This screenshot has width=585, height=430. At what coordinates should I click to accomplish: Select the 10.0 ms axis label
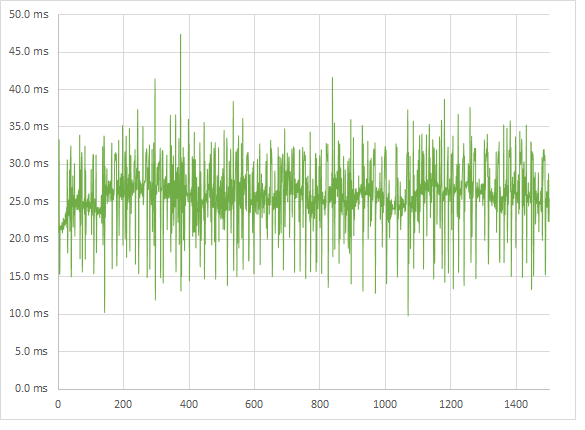29,313
